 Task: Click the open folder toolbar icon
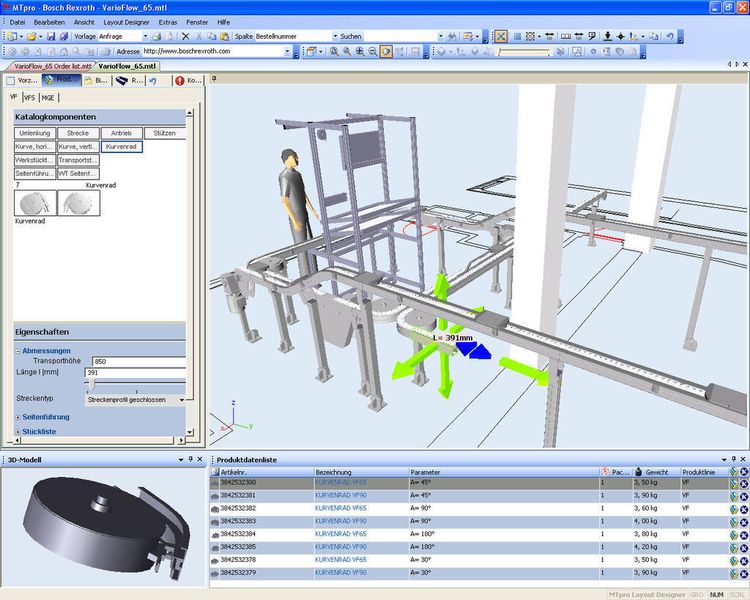31,36
